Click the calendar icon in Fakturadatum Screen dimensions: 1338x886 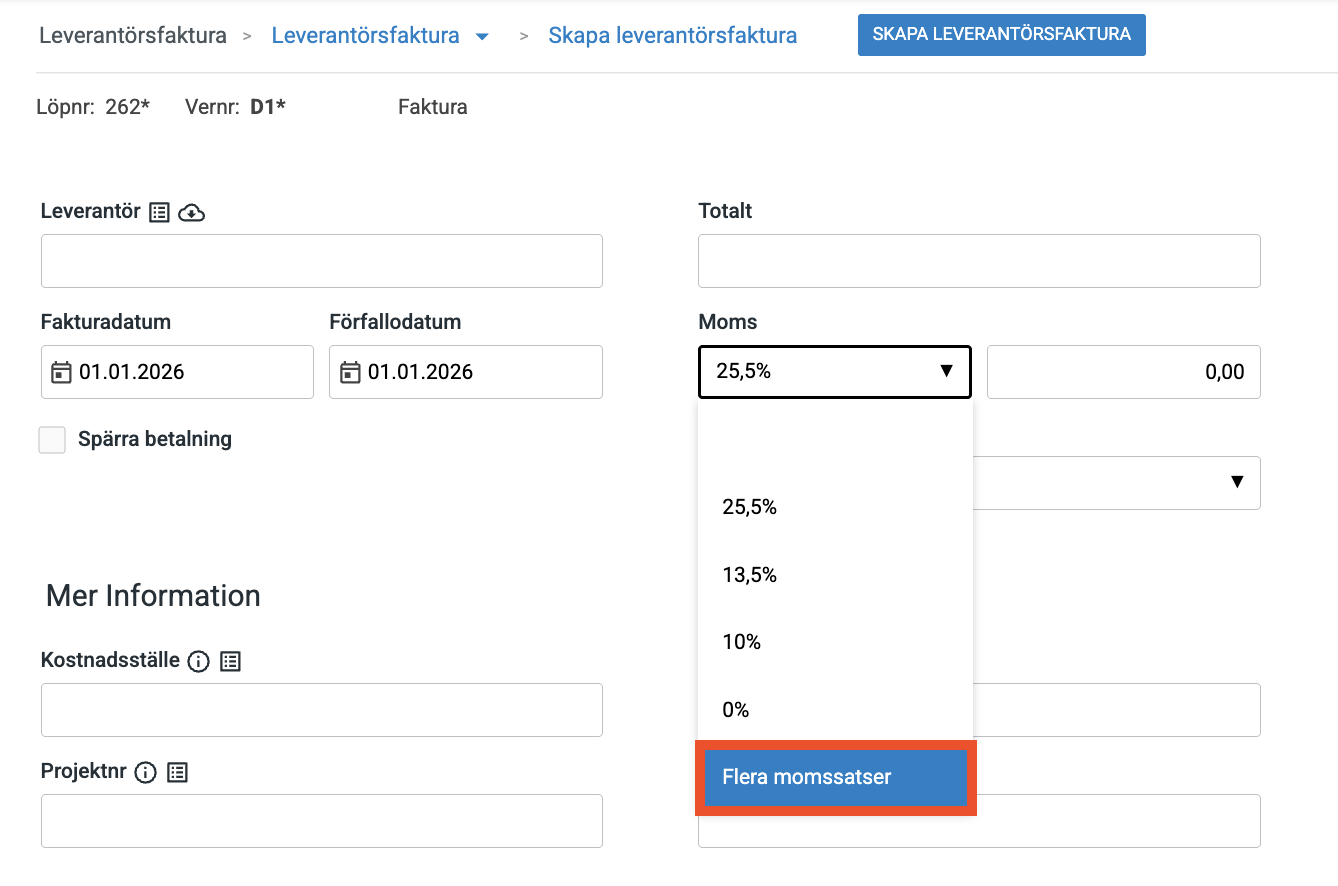pyautogui.click(x=61, y=372)
